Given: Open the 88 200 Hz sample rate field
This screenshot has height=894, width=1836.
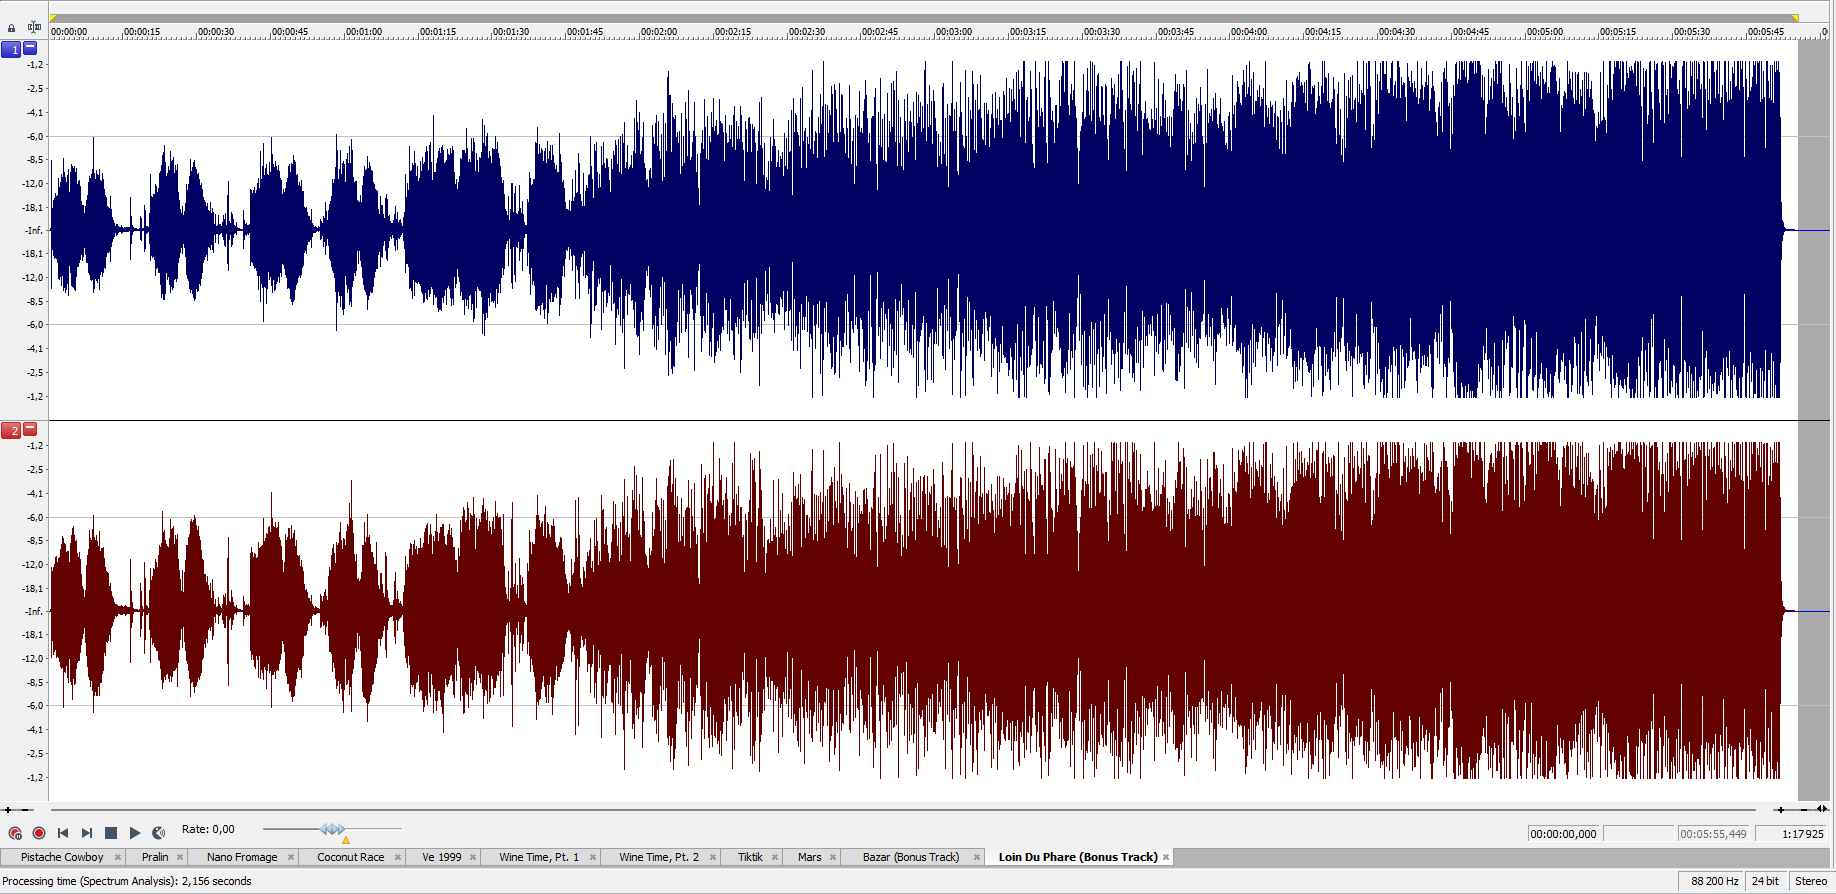Looking at the screenshot, I should pos(1714,881).
